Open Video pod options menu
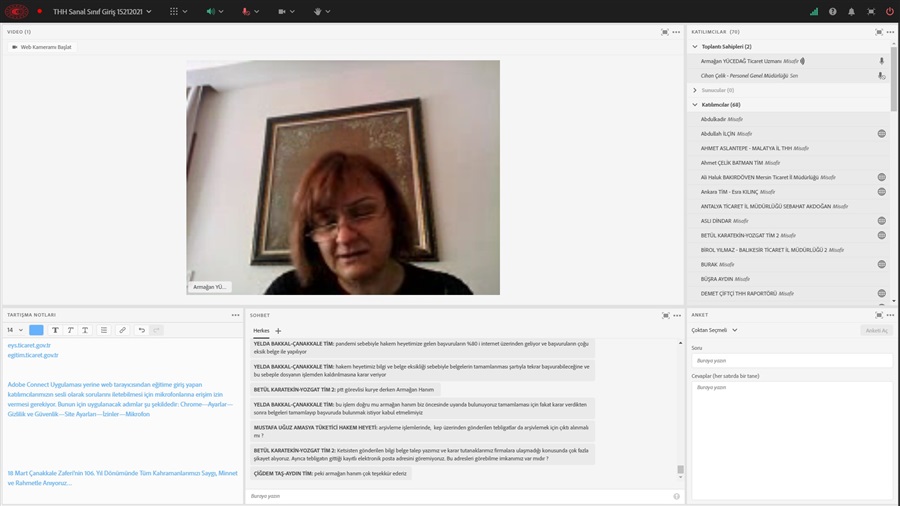This screenshot has width=900, height=506. click(676, 32)
